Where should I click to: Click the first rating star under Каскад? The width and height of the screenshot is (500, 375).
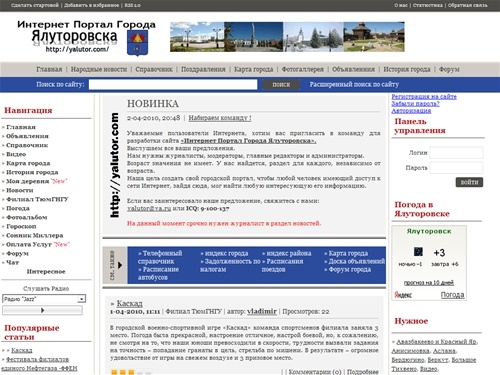click(114, 372)
